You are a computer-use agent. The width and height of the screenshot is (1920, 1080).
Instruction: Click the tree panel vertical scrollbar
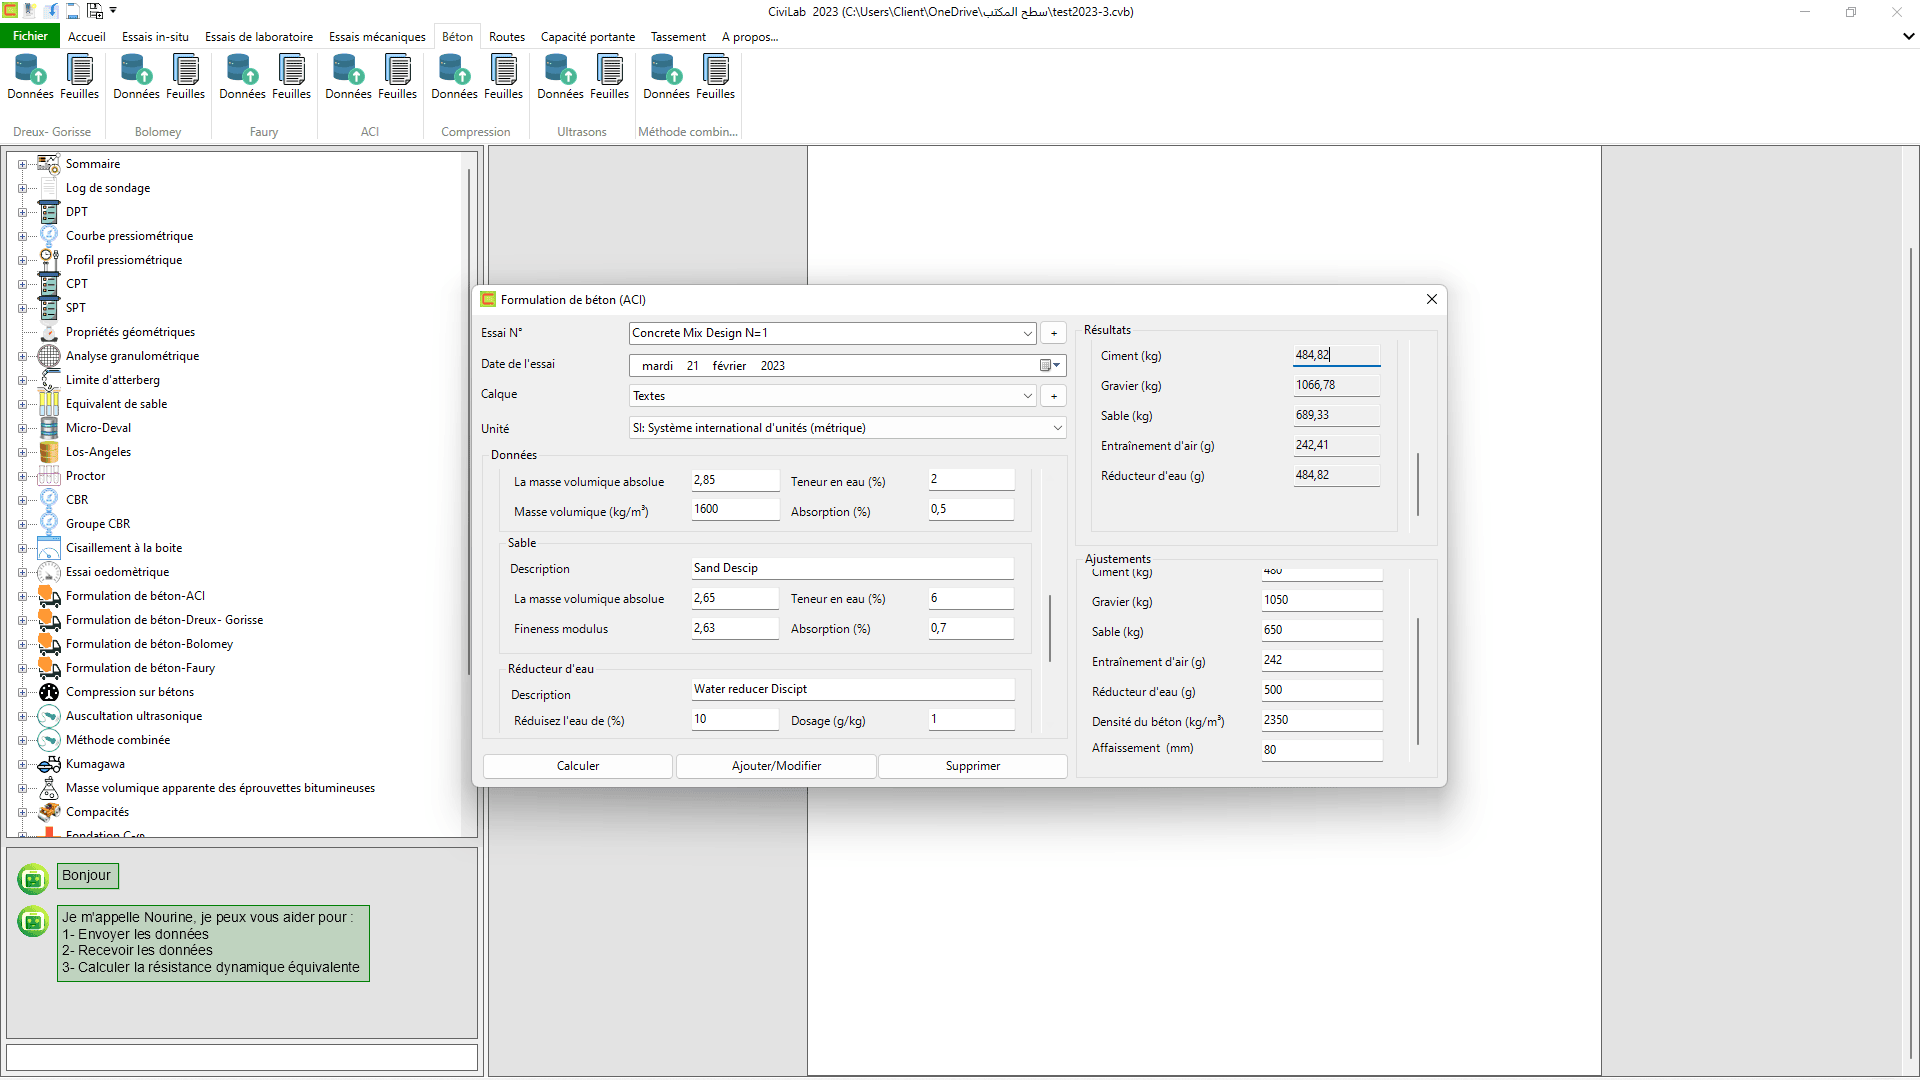tap(469, 420)
